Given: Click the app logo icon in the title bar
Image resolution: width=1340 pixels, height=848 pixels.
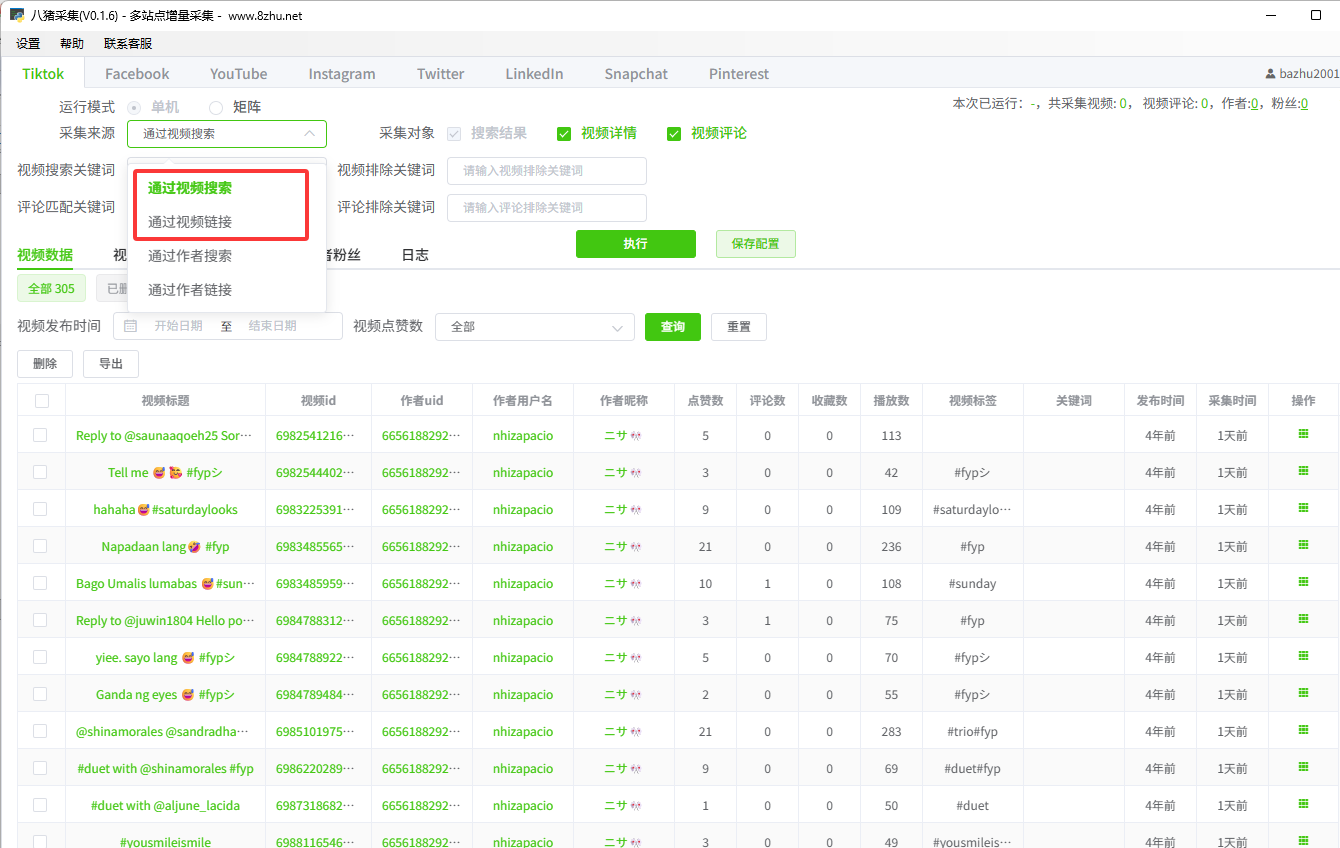Looking at the screenshot, I should (16, 16).
